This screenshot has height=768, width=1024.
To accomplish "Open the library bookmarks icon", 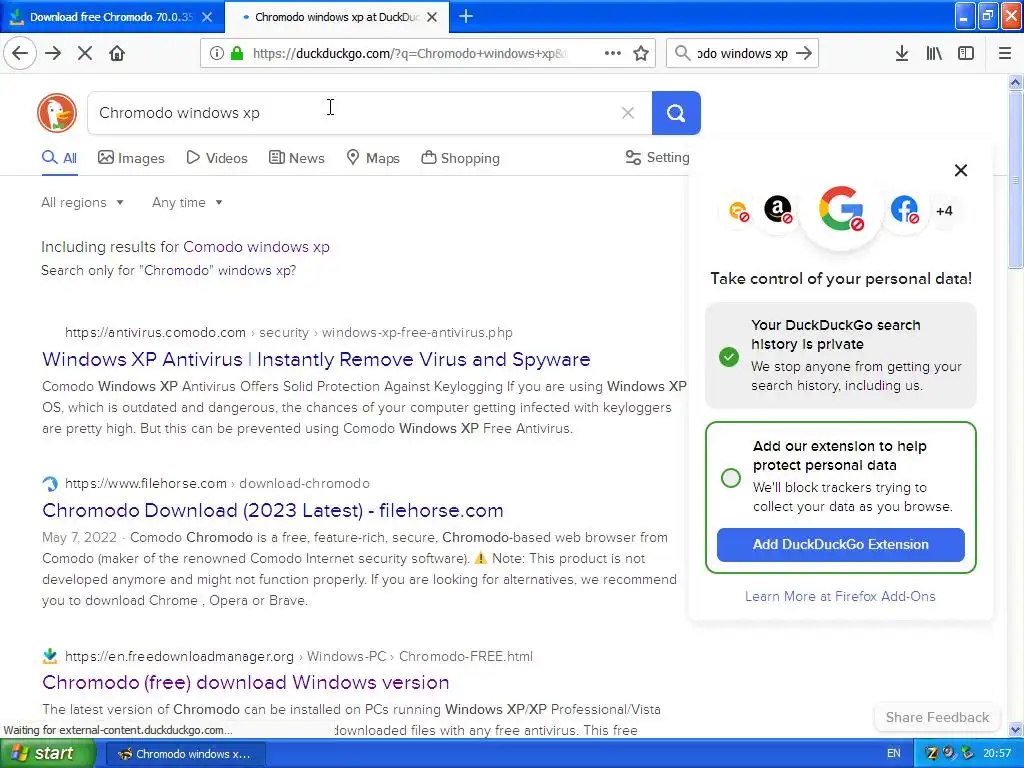I will click(935, 53).
